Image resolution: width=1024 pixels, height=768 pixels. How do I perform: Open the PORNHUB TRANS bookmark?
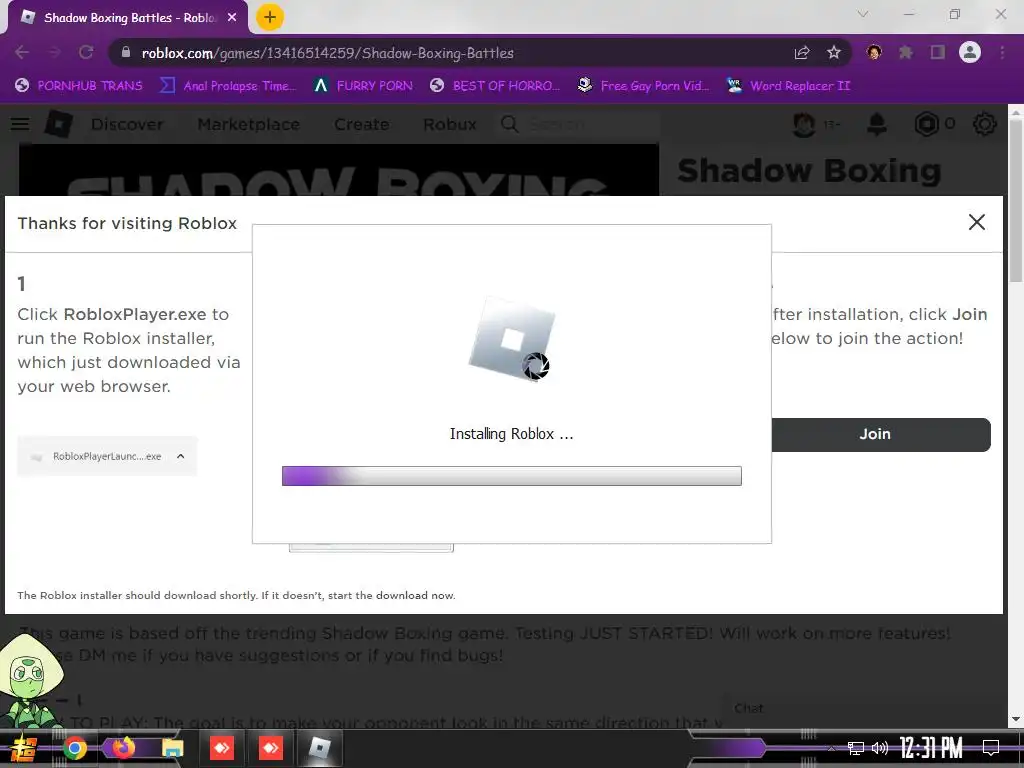tap(79, 86)
